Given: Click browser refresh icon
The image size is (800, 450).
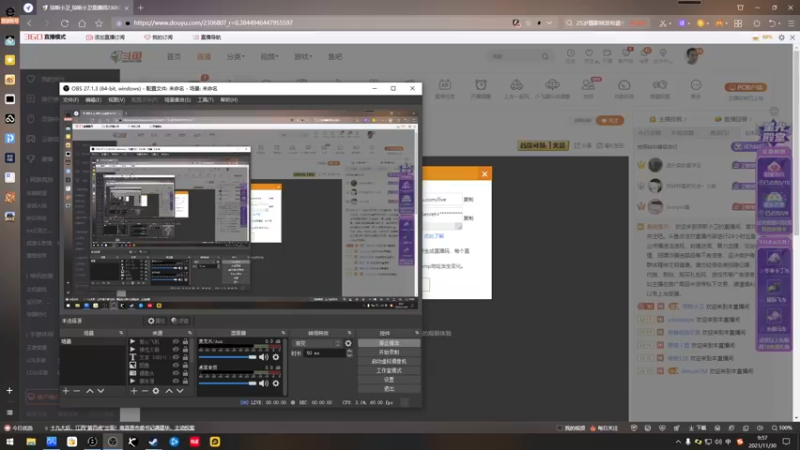Looking at the screenshot, I should point(65,23).
